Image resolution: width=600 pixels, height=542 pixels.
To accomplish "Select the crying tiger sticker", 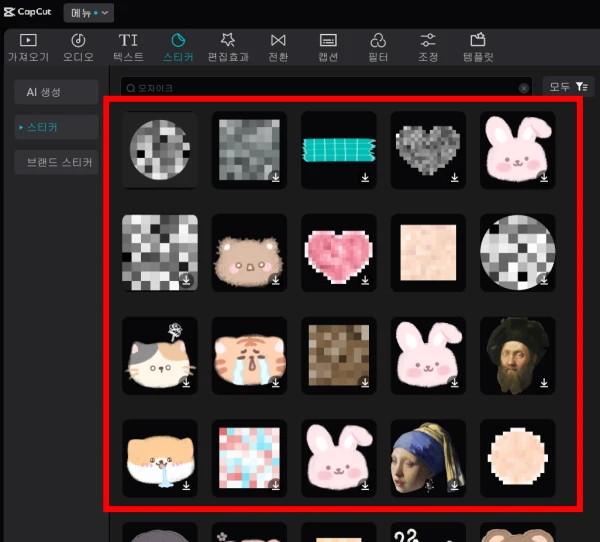I will (x=249, y=355).
